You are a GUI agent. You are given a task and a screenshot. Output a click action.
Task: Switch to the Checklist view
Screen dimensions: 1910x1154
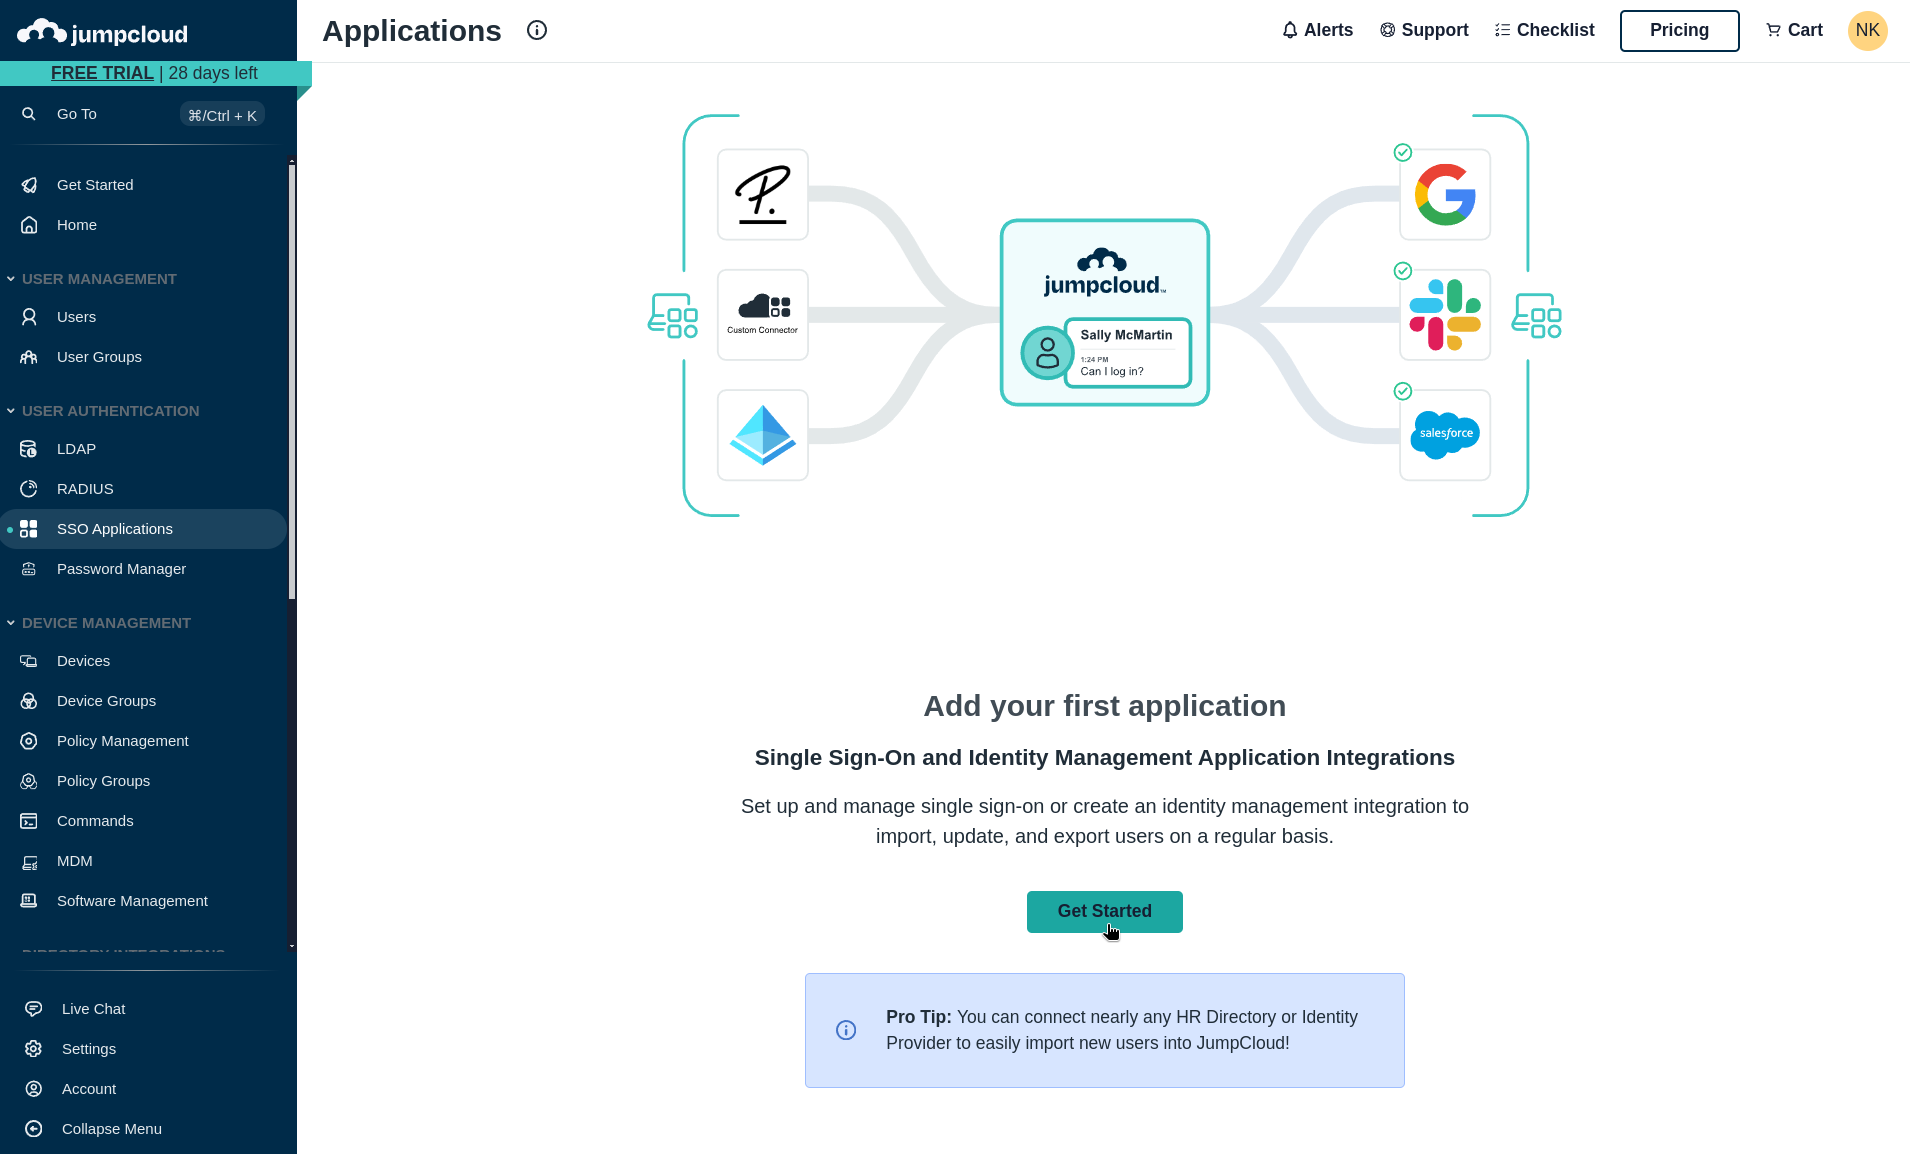(1543, 30)
